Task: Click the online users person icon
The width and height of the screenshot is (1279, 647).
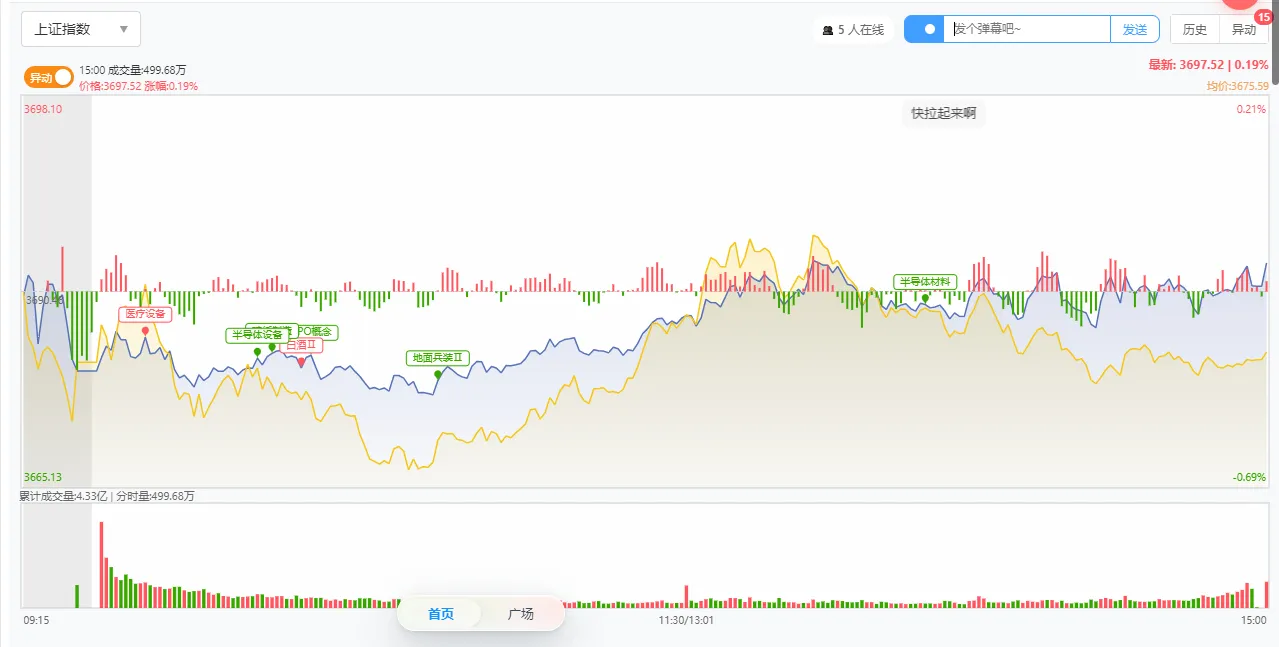Action: [828, 30]
